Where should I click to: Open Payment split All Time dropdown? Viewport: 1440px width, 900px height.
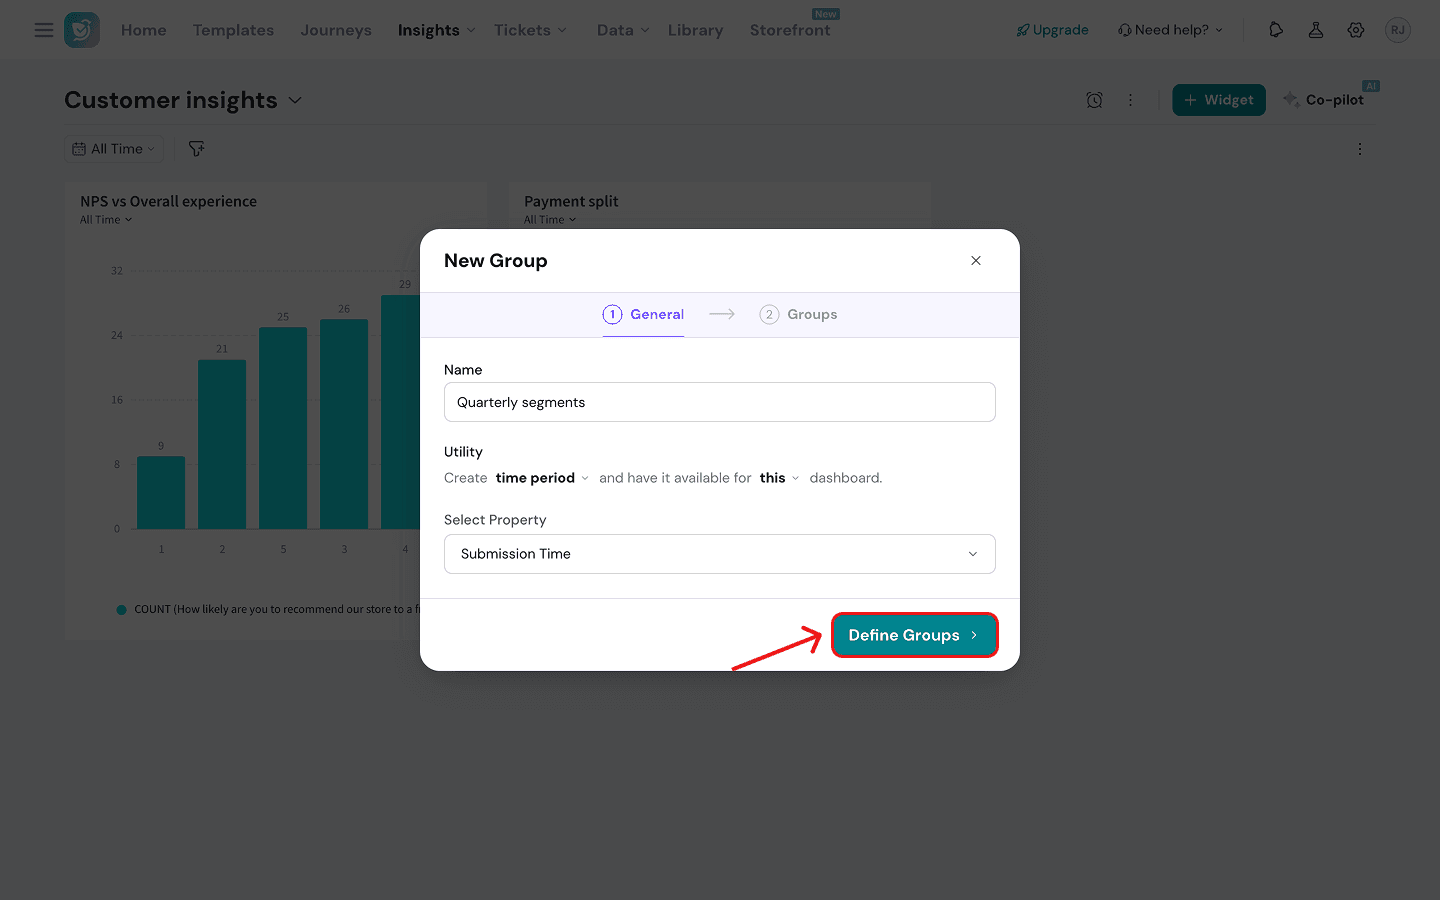click(x=550, y=220)
